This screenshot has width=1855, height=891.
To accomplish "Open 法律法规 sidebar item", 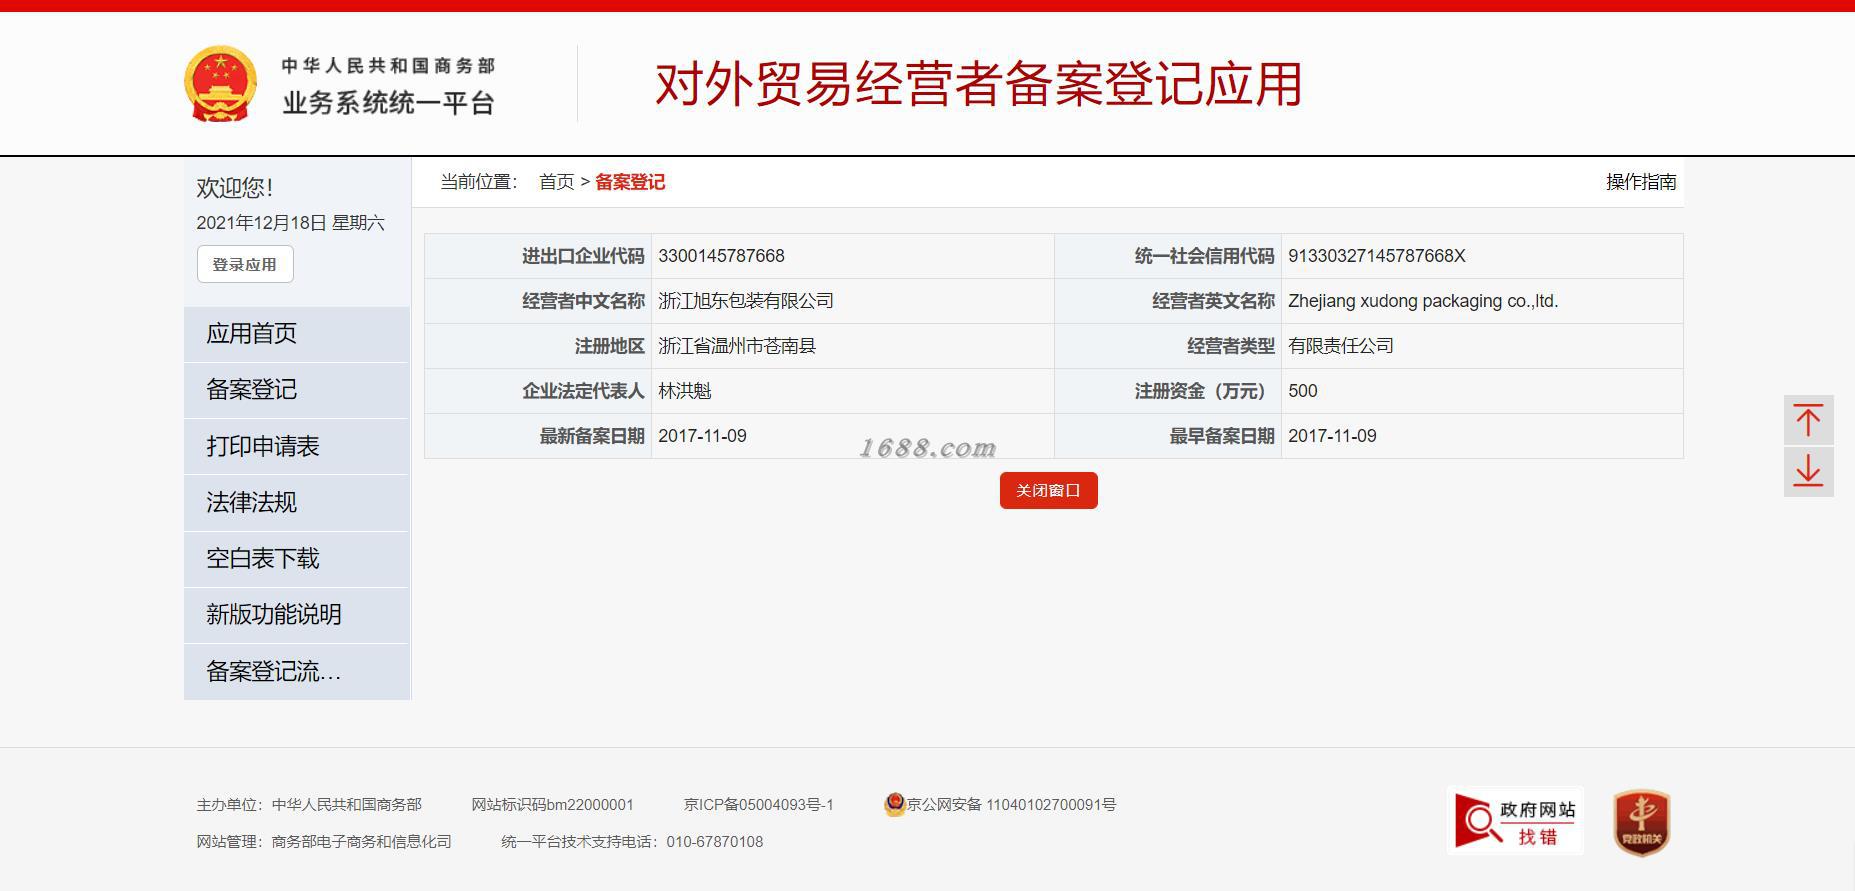I will [x=297, y=502].
